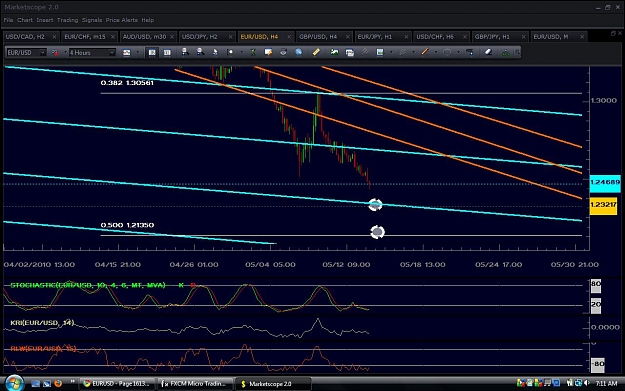Click the zoom out magnifier icon
The width and height of the screenshot is (625, 391).
[200, 52]
